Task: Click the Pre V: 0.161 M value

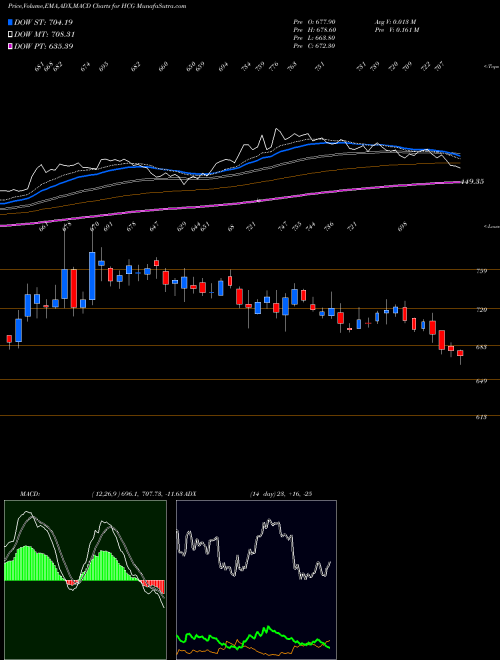Action: click(396, 29)
